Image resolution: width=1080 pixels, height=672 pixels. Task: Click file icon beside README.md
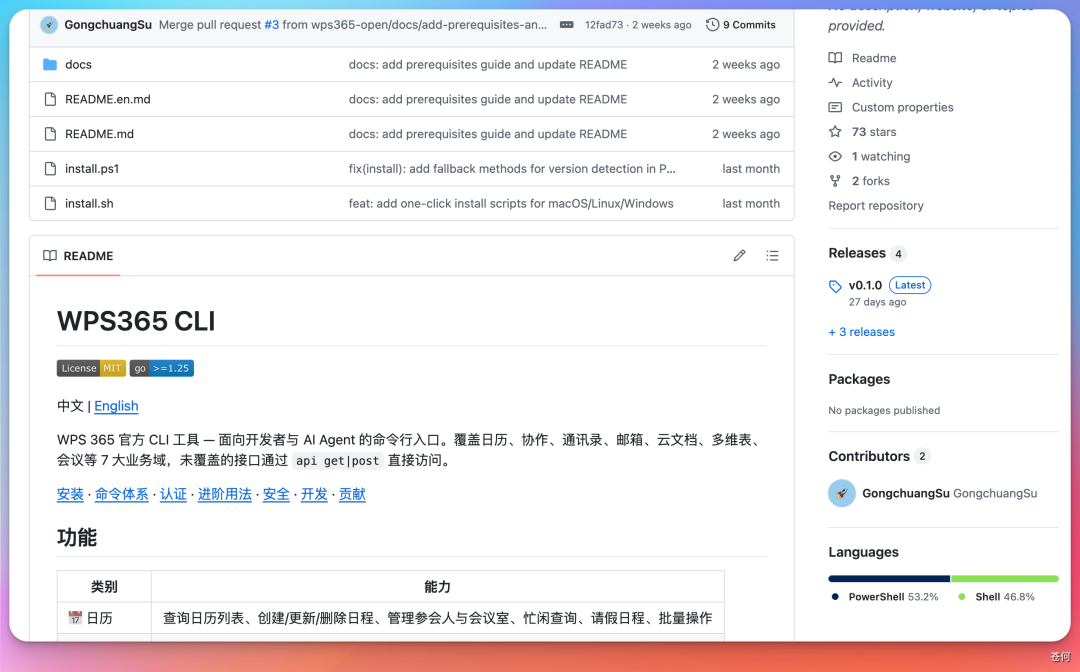50,134
